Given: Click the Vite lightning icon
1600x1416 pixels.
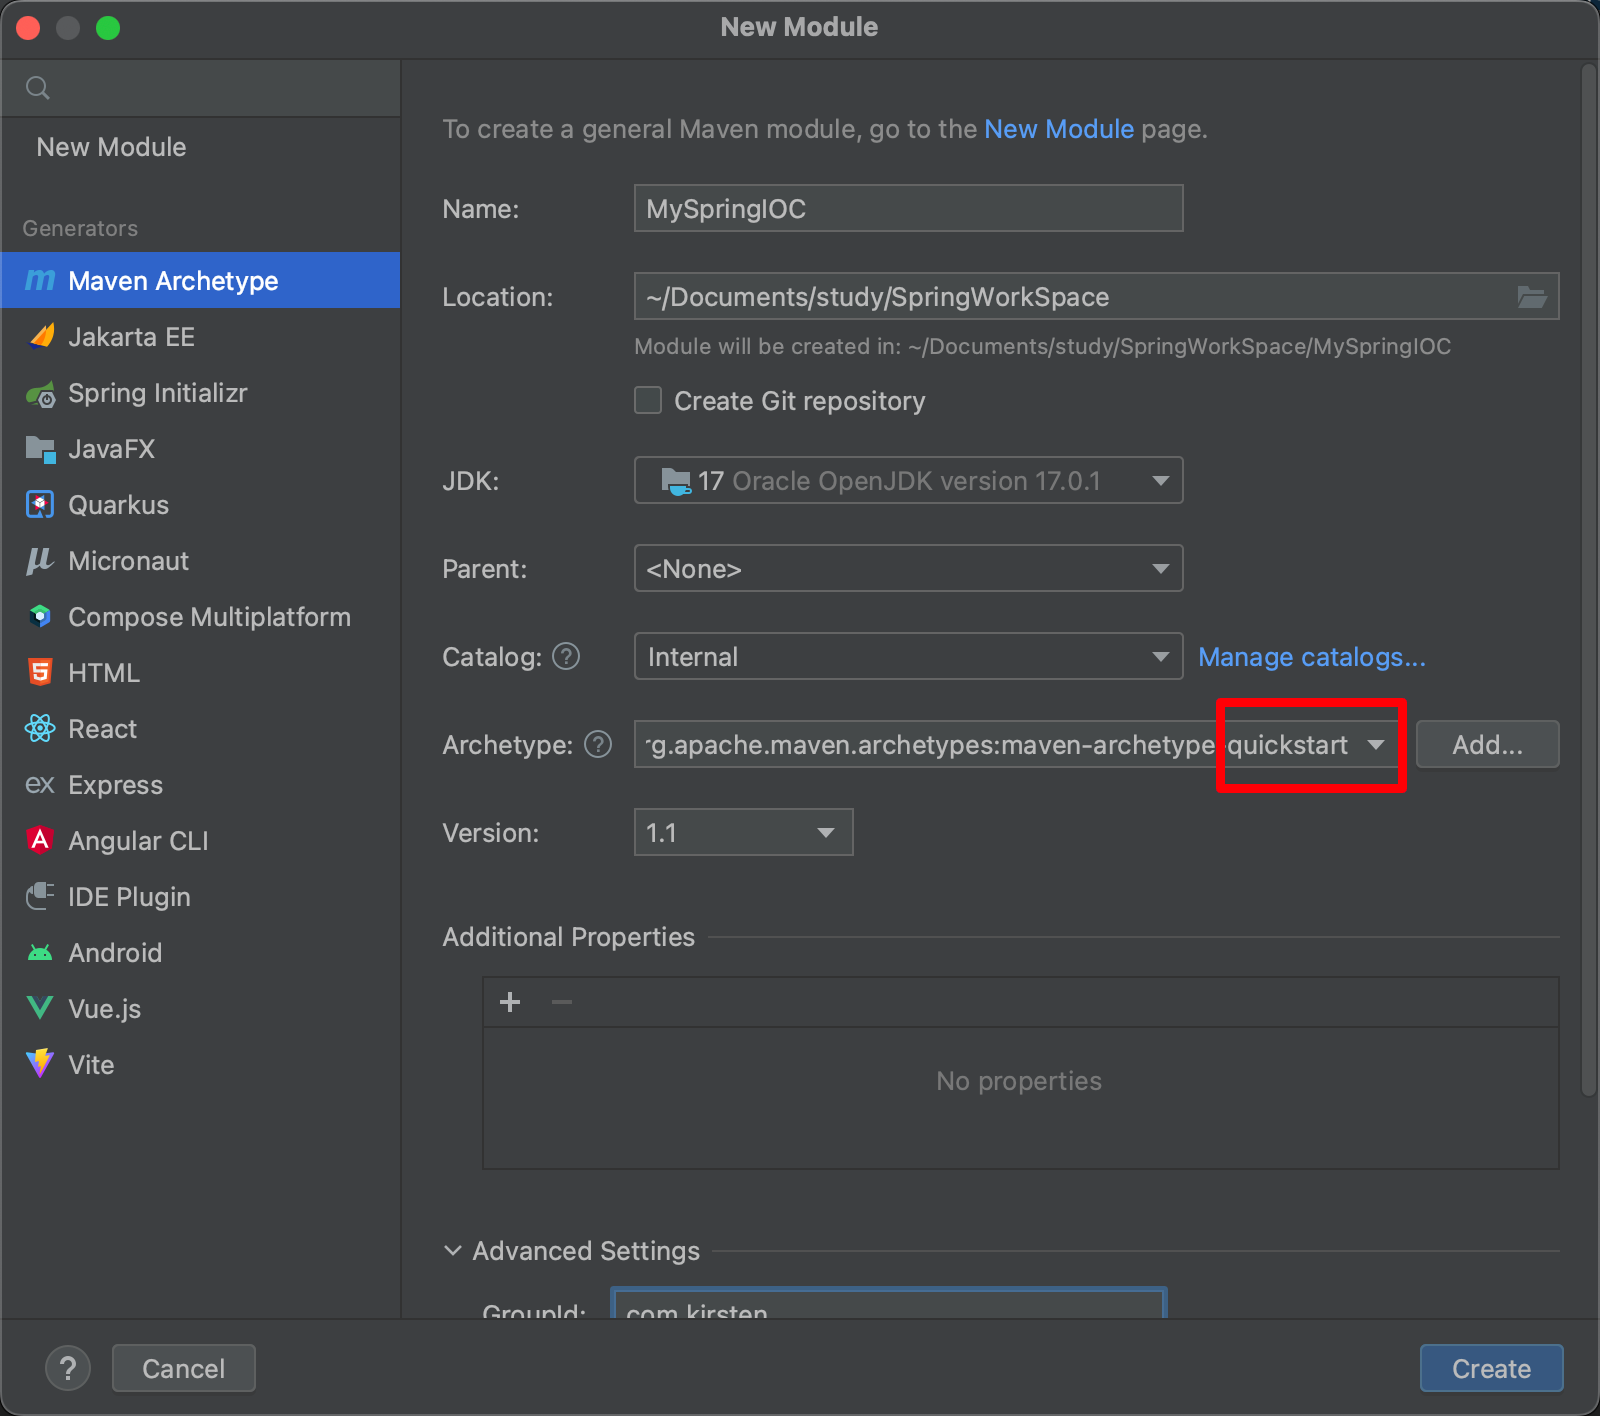Looking at the screenshot, I should click(x=40, y=1063).
